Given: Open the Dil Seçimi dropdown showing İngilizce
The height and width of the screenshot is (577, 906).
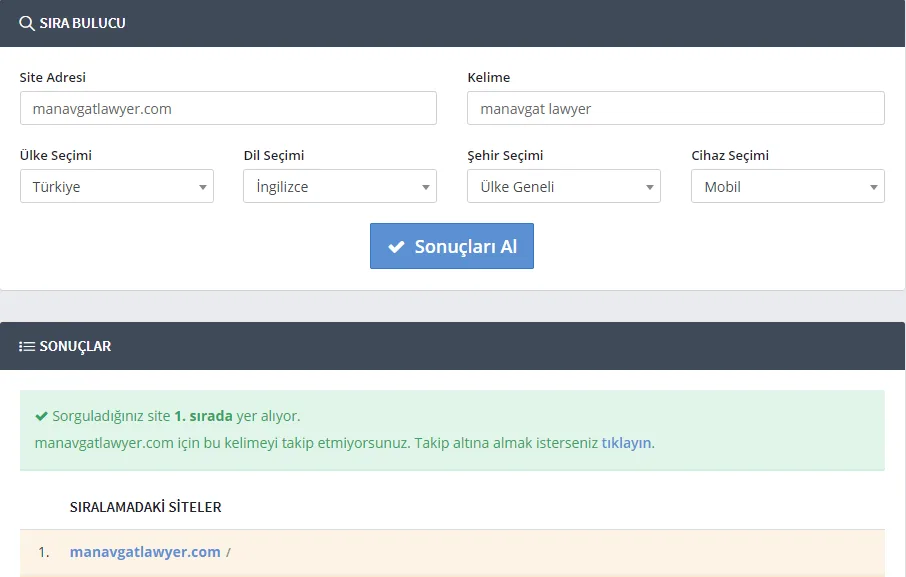Looking at the screenshot, I should pos(340,186).
